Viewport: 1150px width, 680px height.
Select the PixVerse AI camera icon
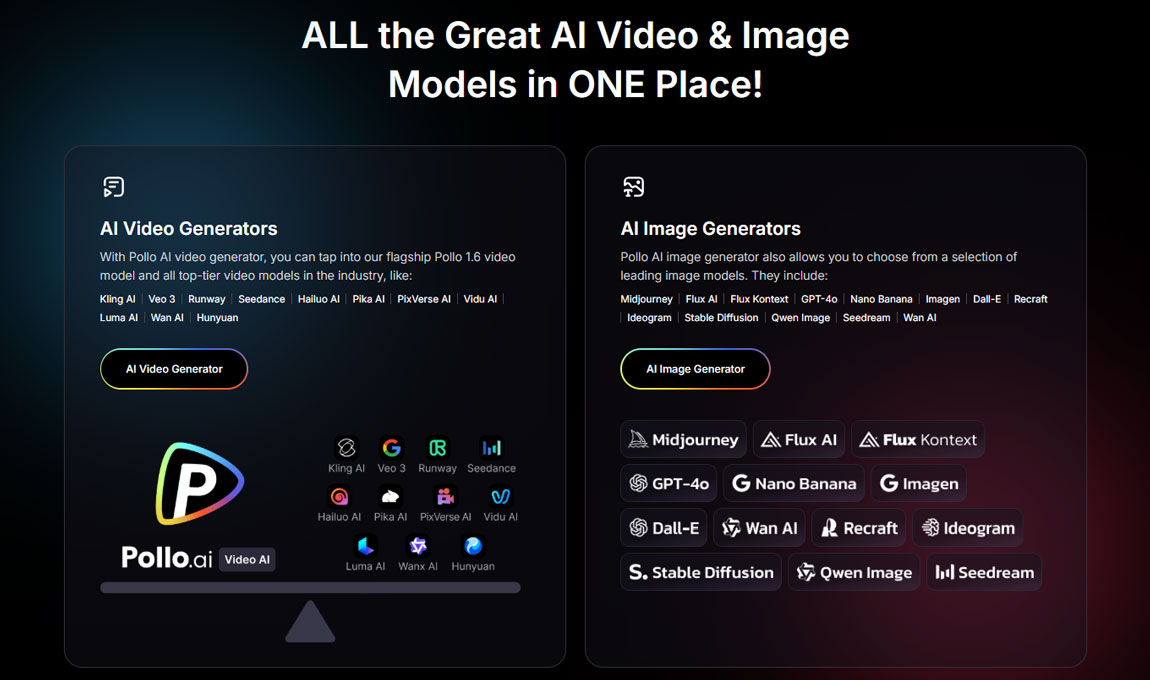pos(445,497)
